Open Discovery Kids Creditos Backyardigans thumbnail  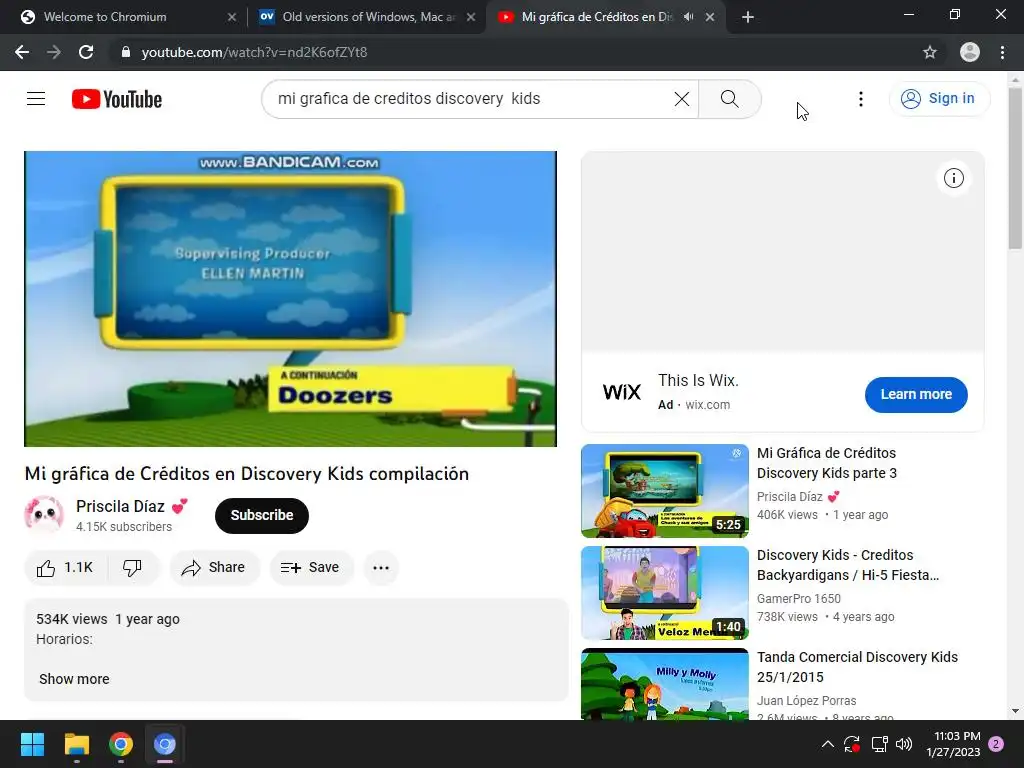point(665,593)
